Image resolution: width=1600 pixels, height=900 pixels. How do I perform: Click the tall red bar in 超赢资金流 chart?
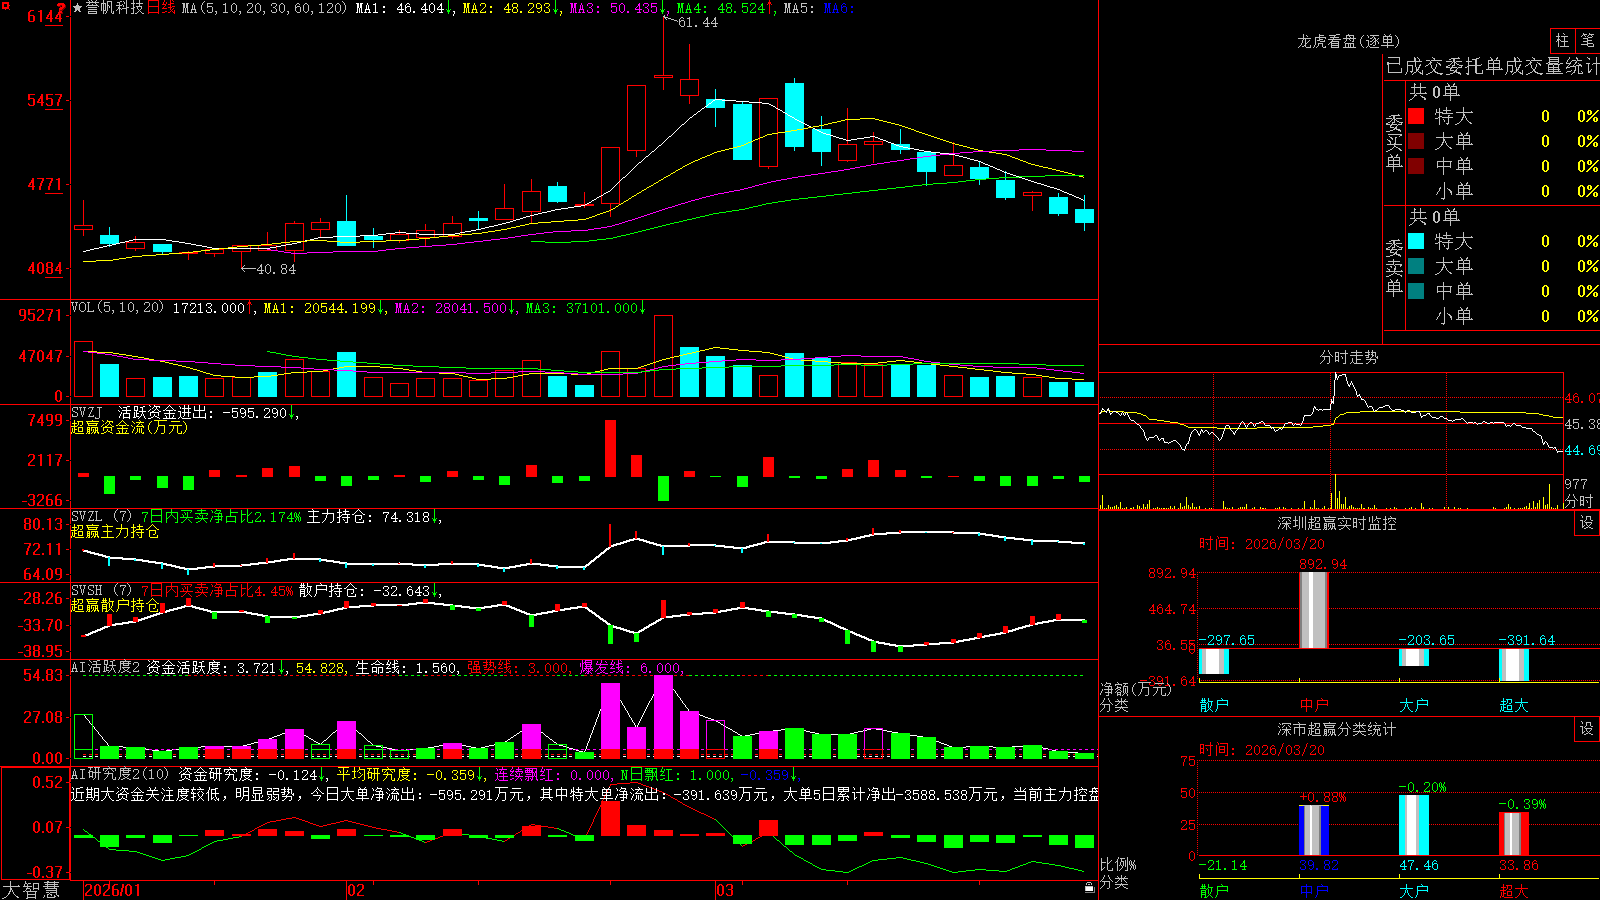610,448
